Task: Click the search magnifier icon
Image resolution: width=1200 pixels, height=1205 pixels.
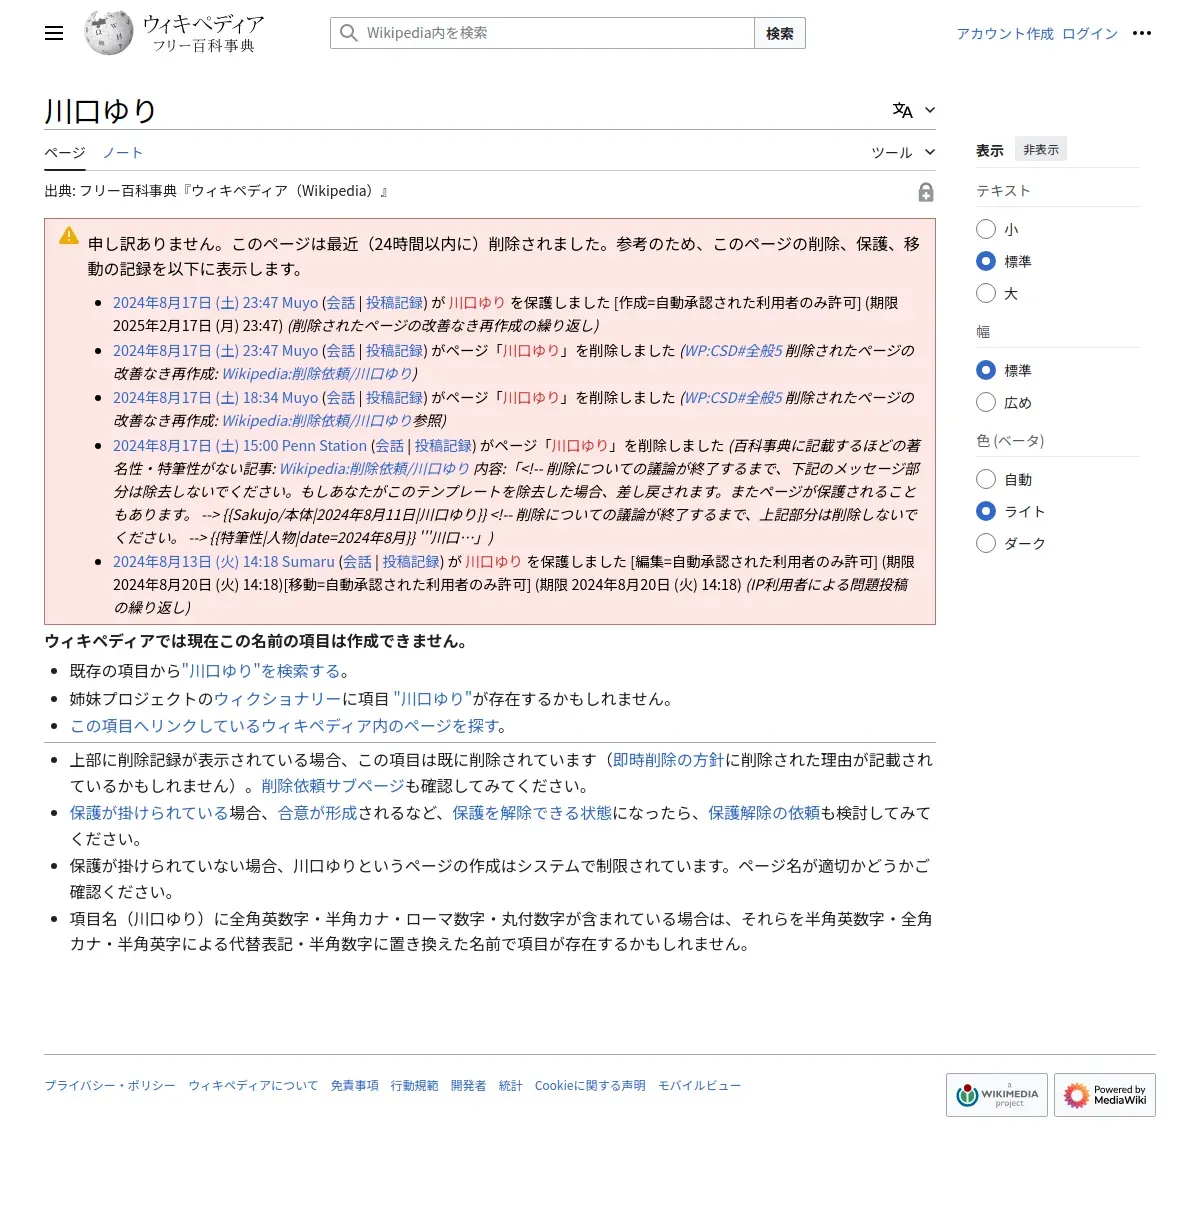Action: tap(348, 33)
